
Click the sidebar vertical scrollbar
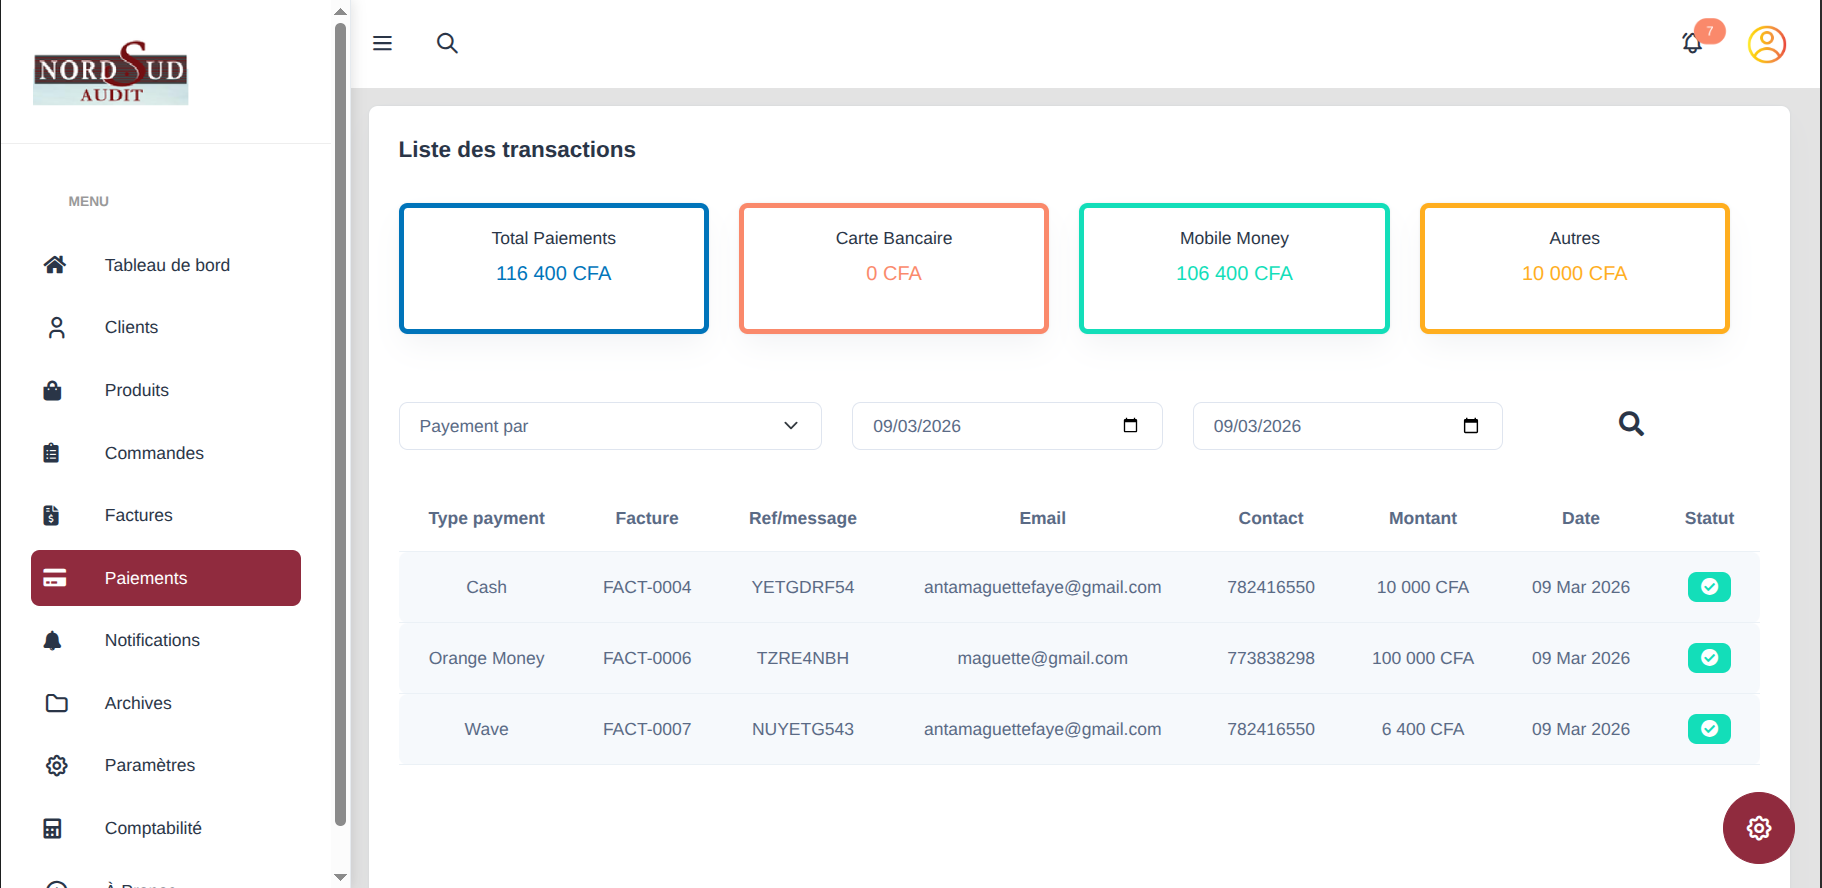340,420
